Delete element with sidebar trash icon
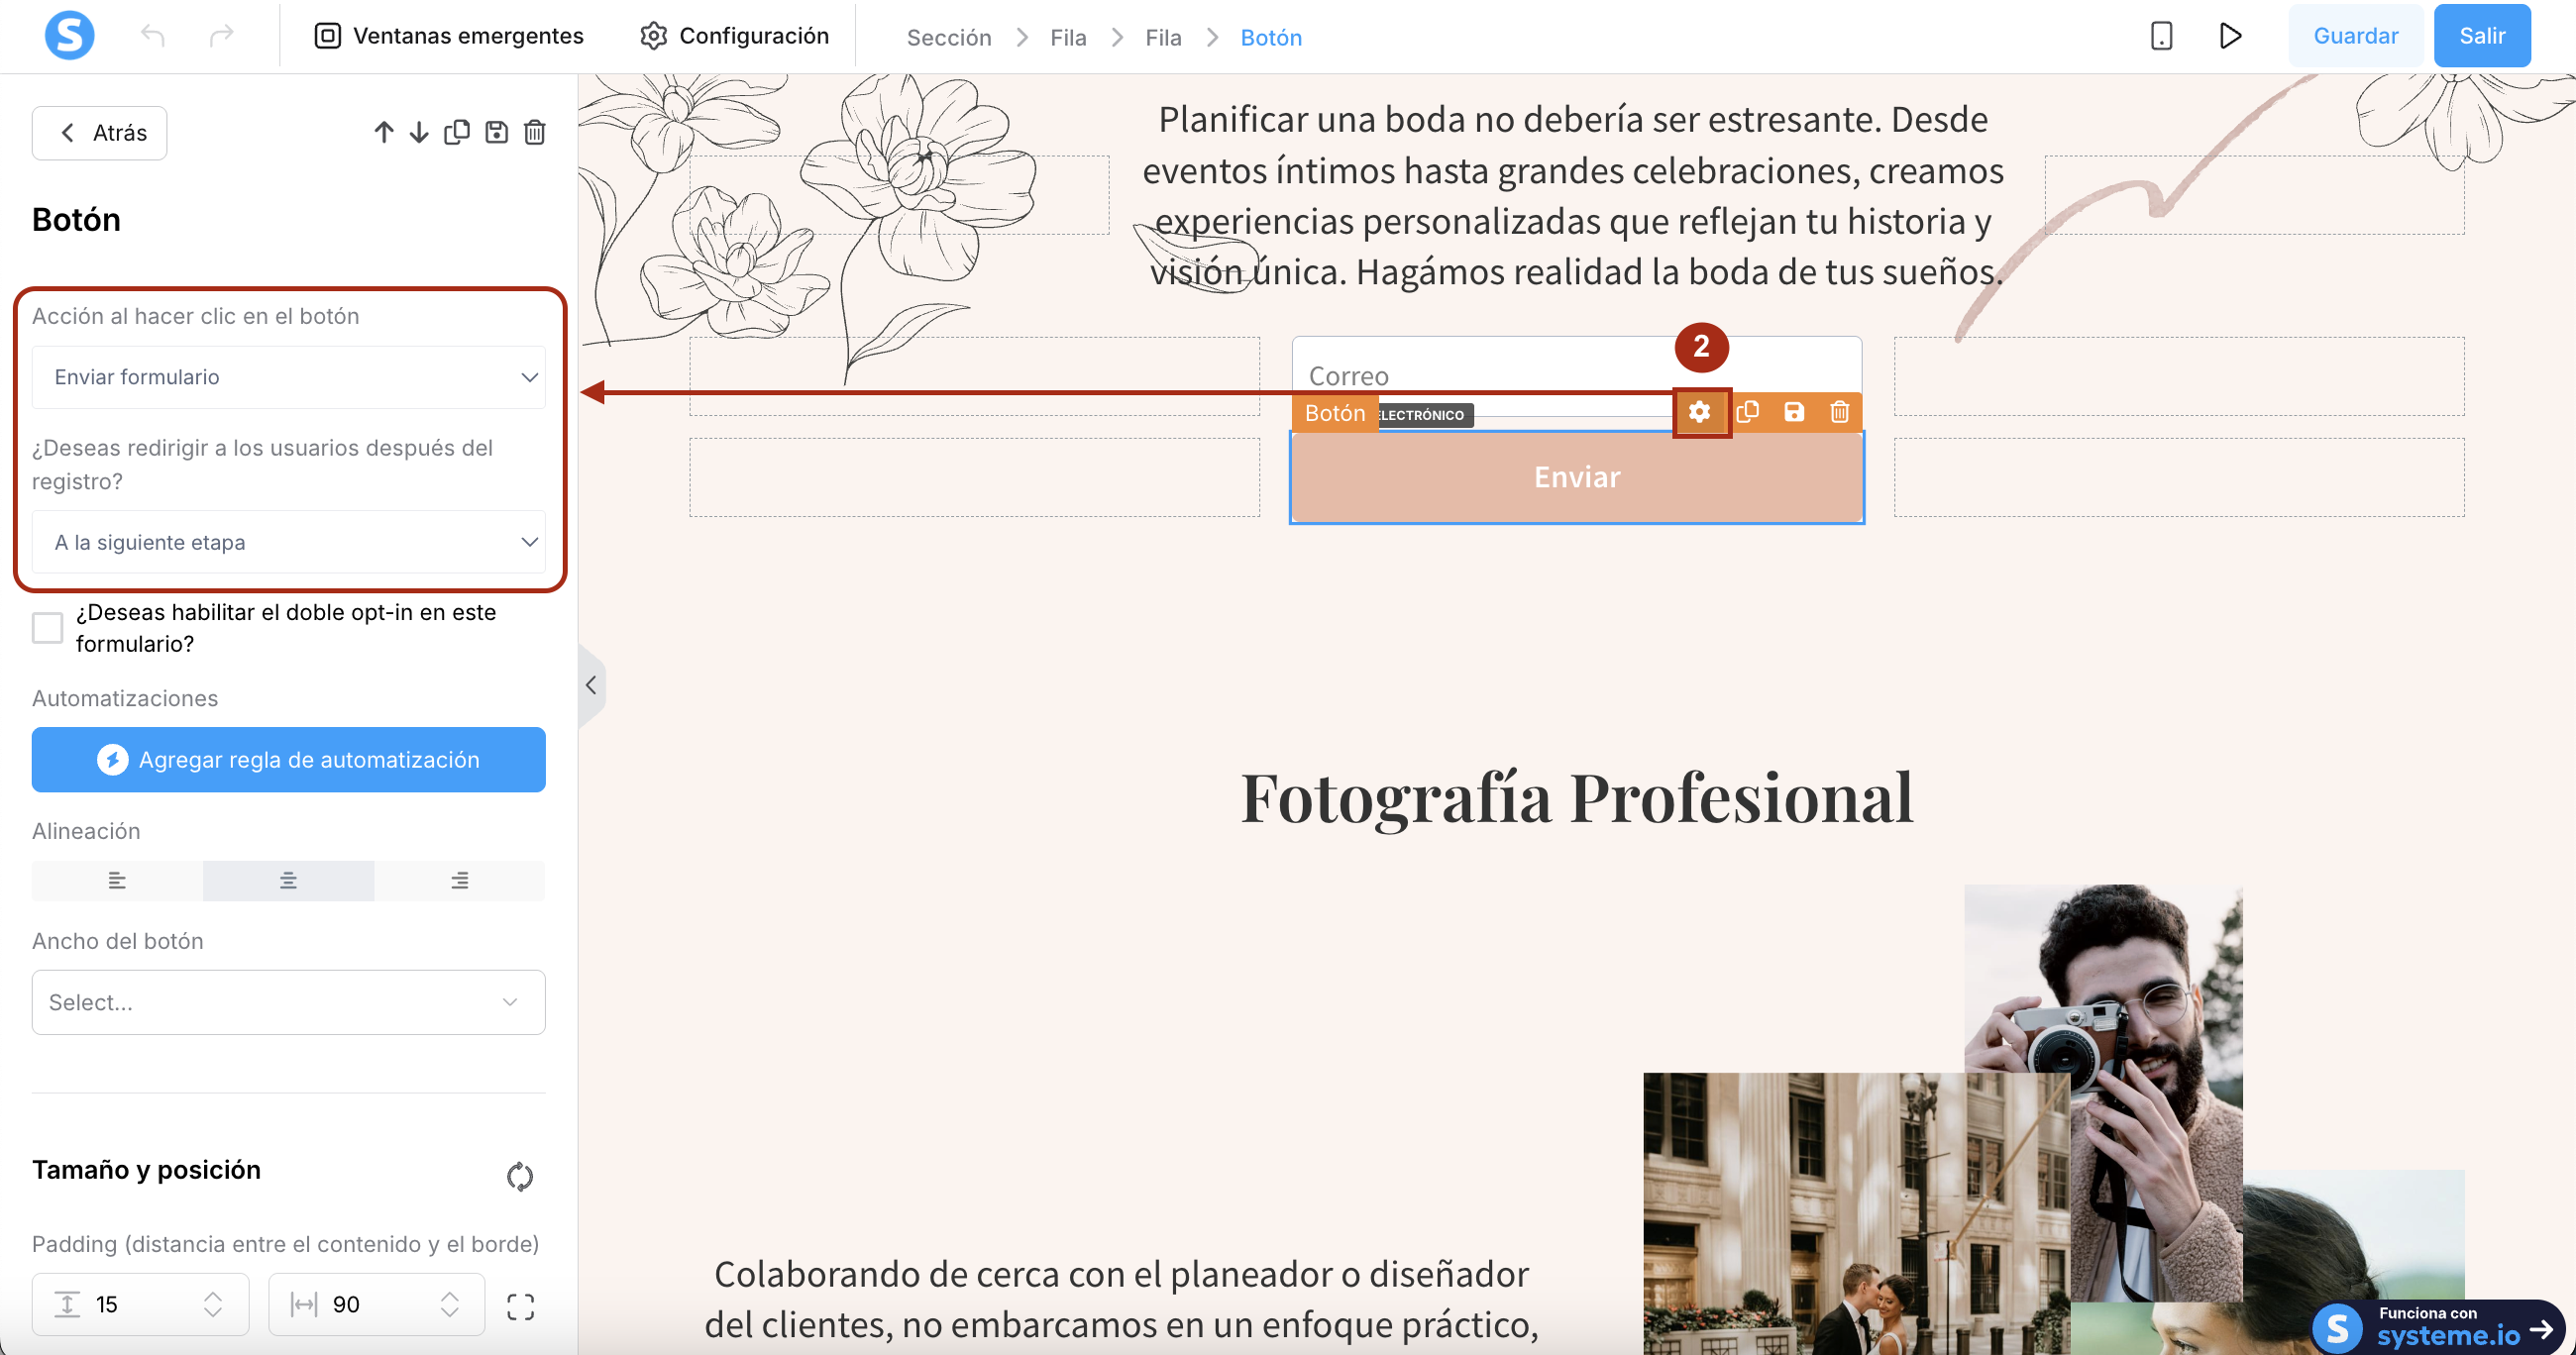Viewport: 2576px width, 1355px height. tap(535, 132)
